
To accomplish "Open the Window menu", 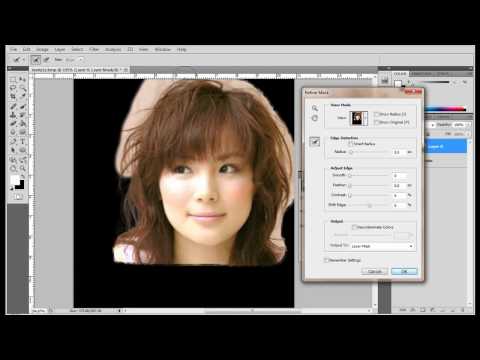I will 163,49.
